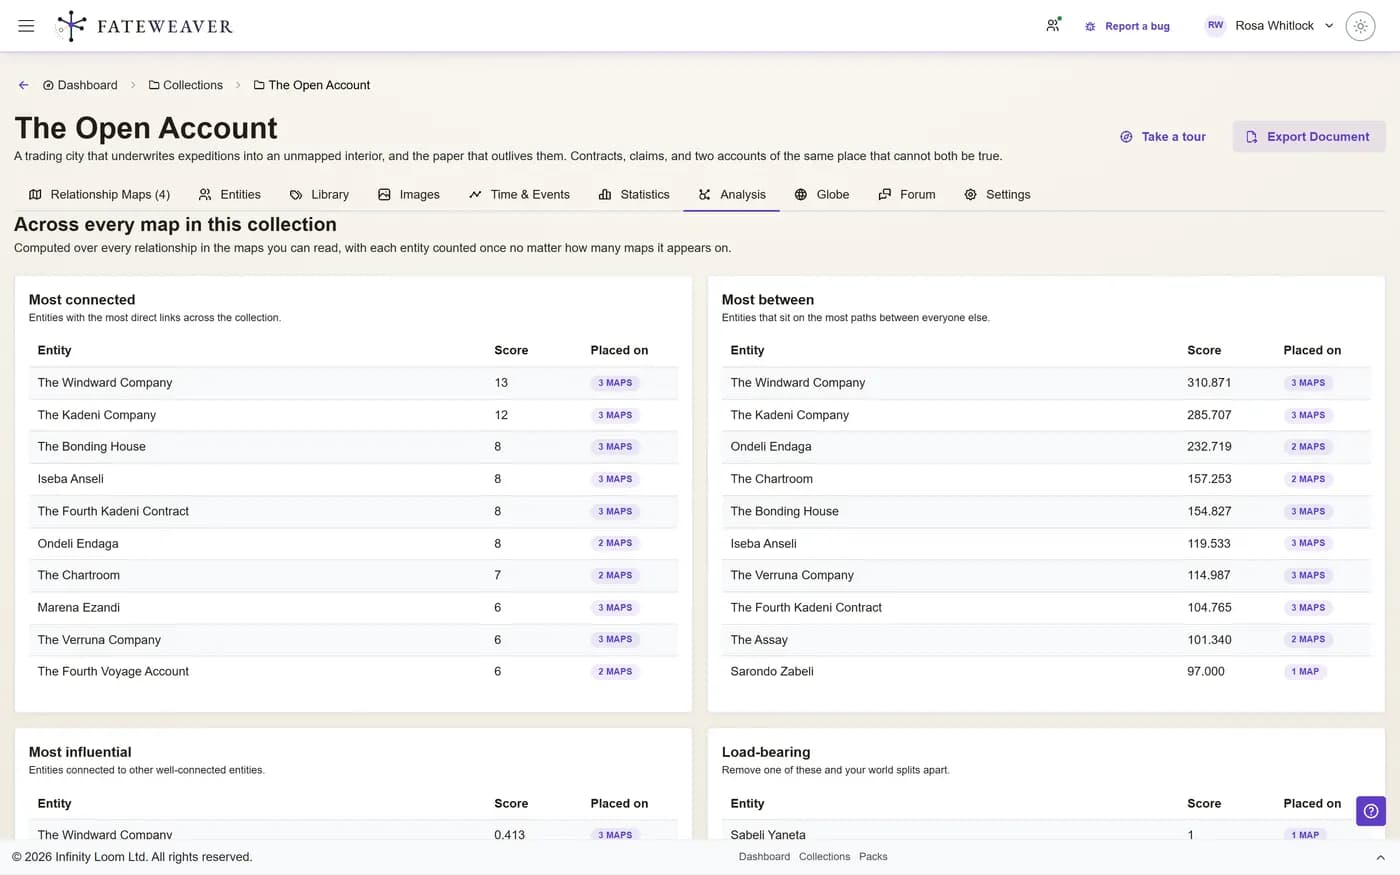Switch to the Statistics tab
This screenshot has height=875, width=1400.
[634, 194]
